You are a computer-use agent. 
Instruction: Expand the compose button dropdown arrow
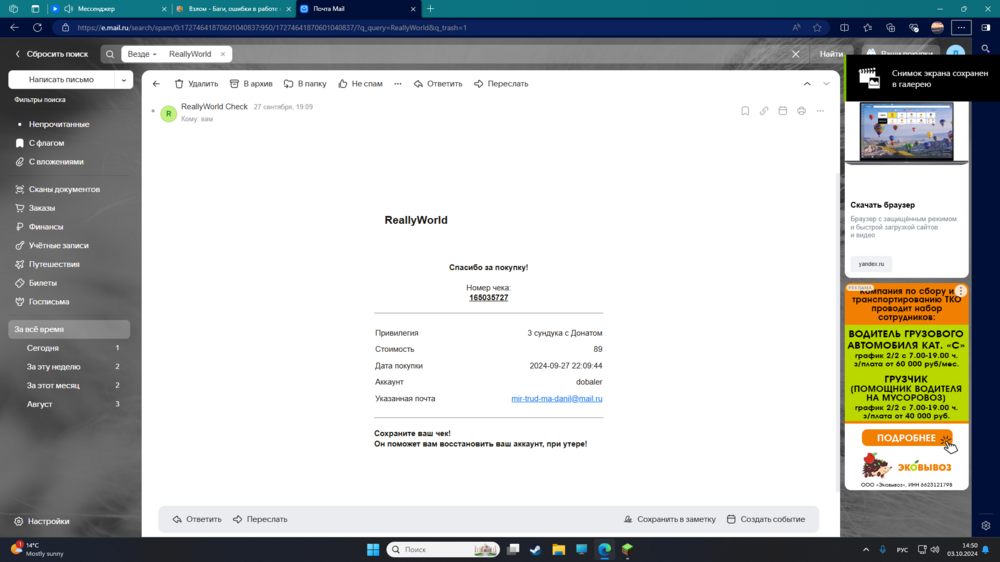124,80
